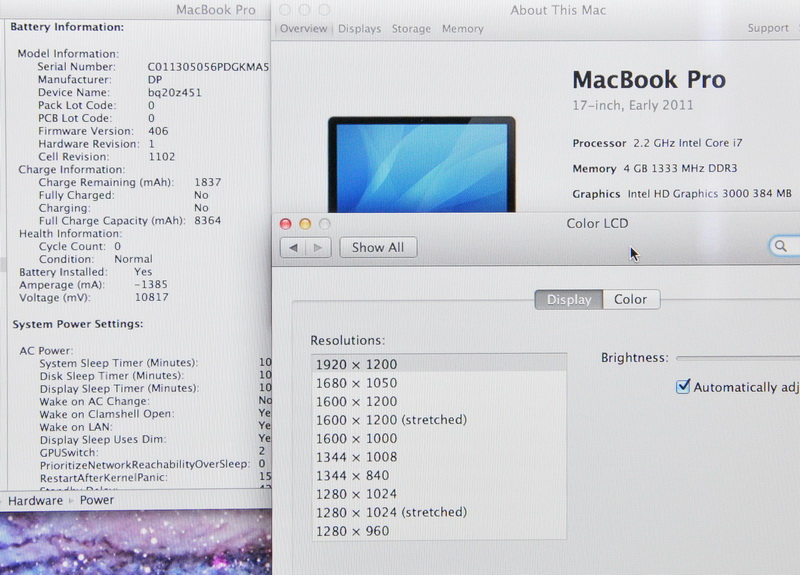Click Wake on LAN row
Screen dimensions: 800x575
click(155, 427)
